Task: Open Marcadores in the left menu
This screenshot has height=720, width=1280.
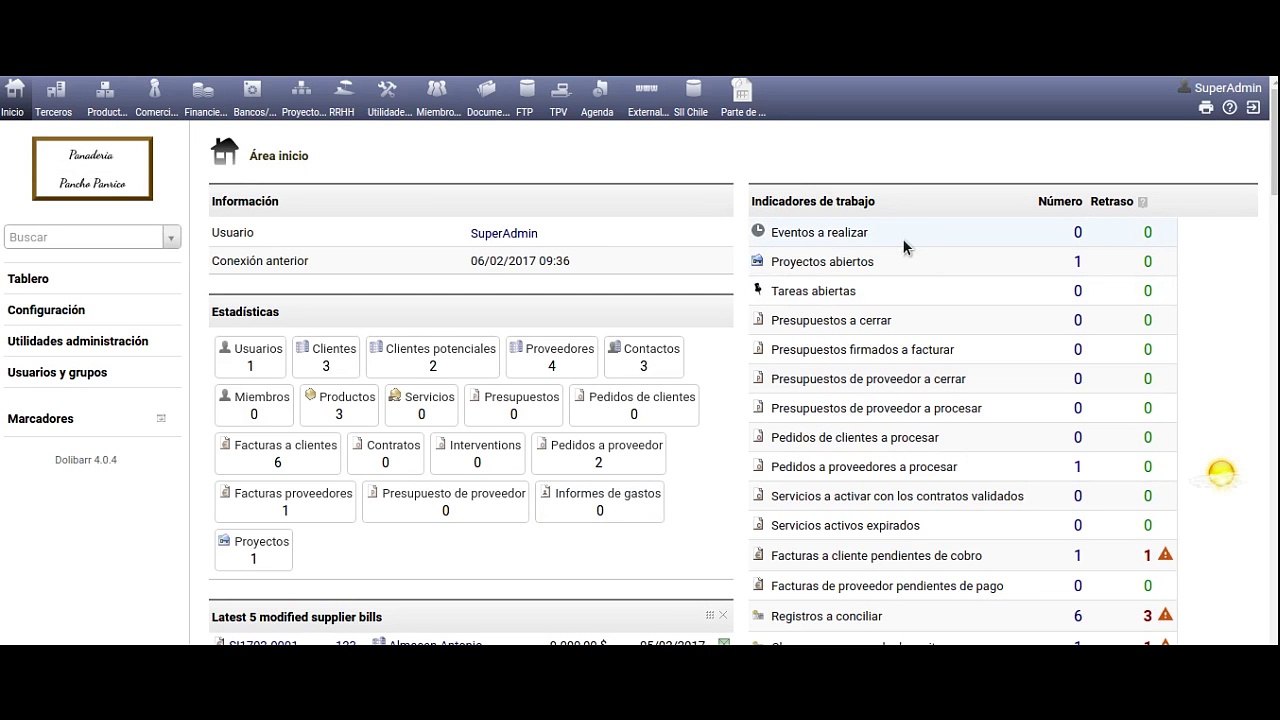Action: click(40, 419)
